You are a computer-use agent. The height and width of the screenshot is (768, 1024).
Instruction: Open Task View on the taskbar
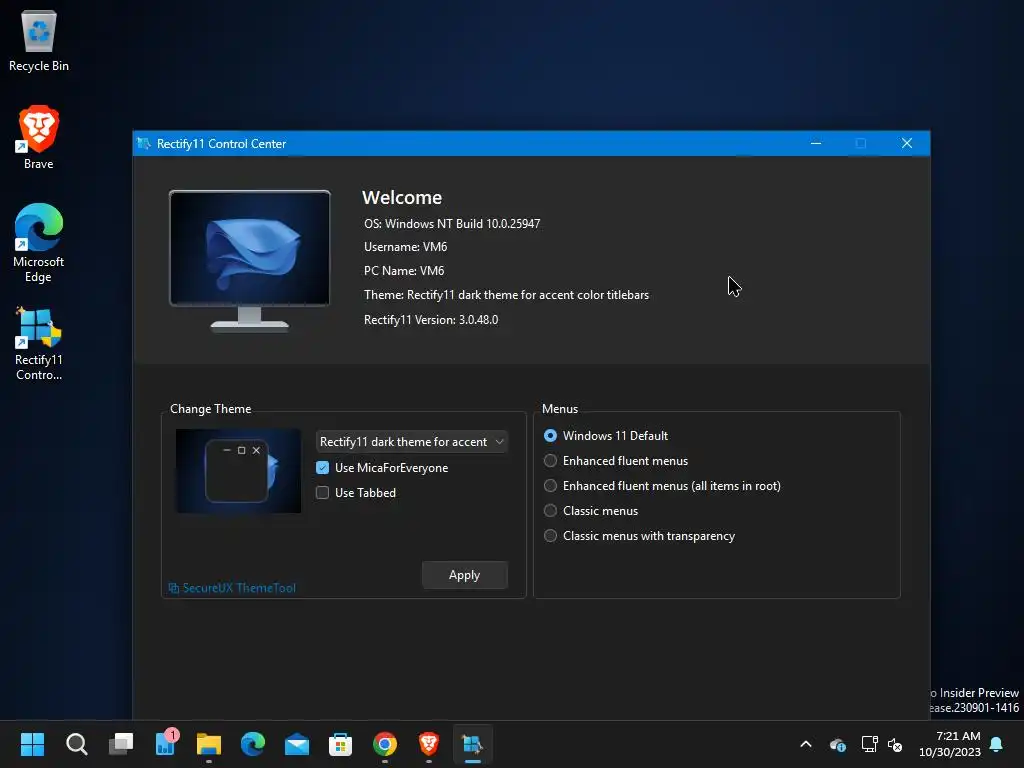click(121, 744)
